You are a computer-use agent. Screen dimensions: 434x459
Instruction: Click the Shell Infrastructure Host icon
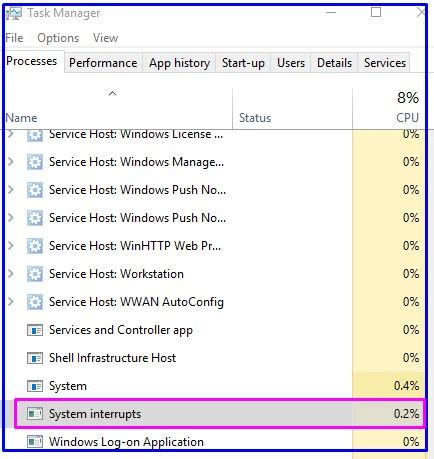[x=35, y=358]
